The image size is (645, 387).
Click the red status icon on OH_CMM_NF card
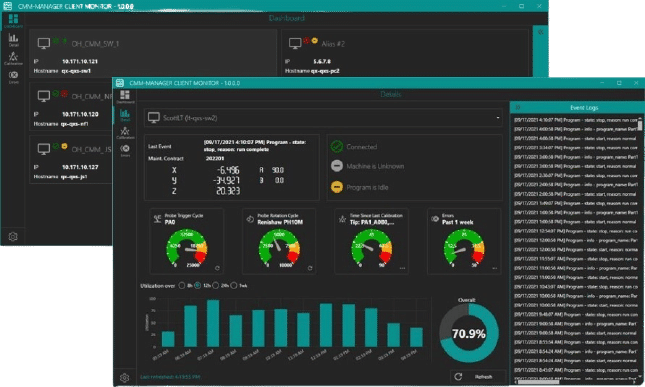(x=64, y=93)
